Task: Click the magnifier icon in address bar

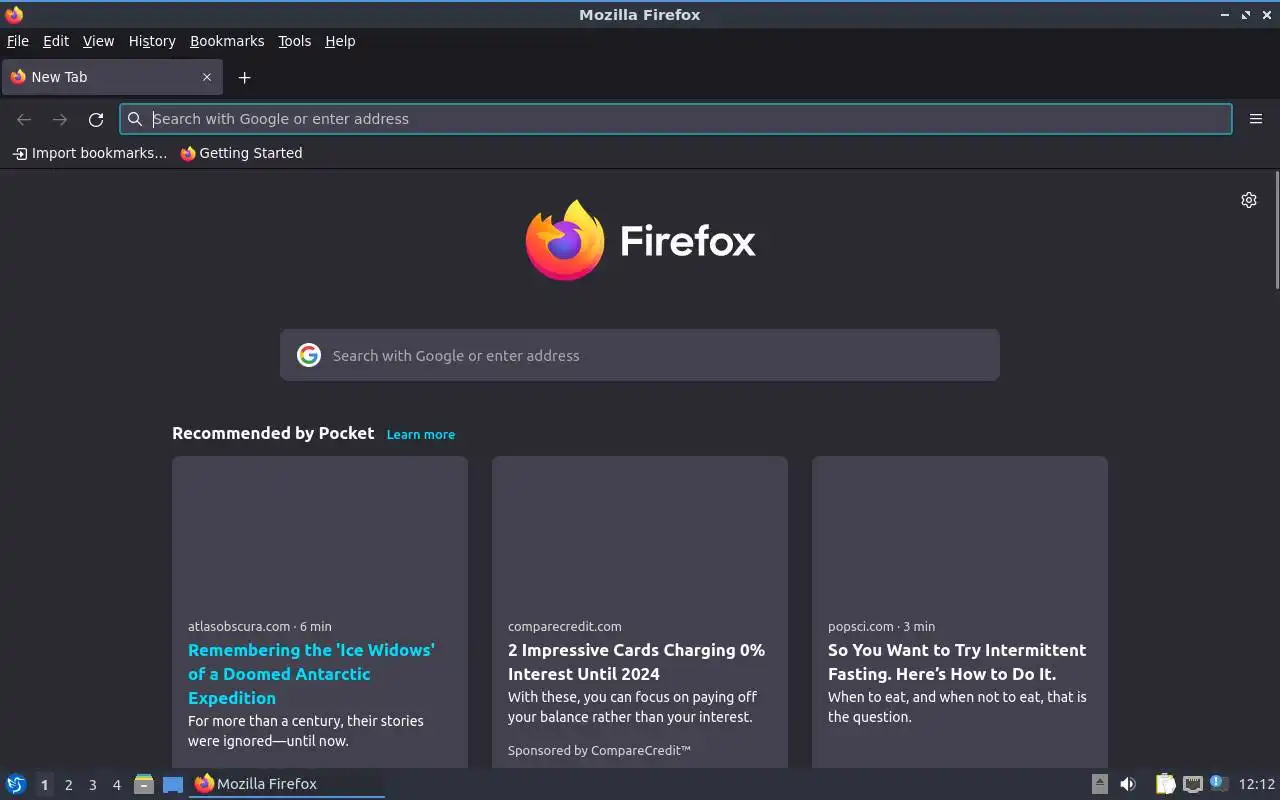Action: click(135, 119)
